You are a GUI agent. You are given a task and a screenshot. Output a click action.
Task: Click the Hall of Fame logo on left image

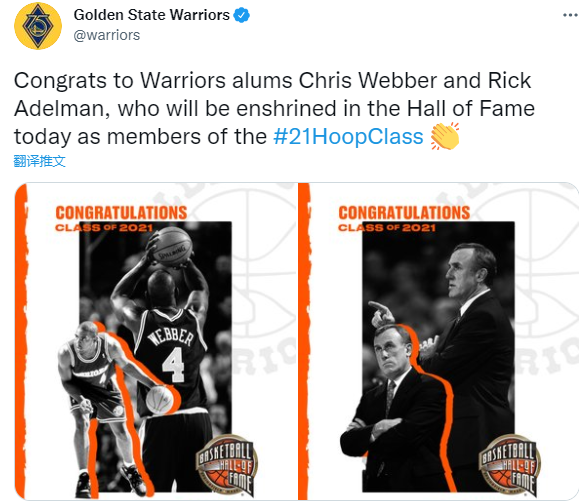click(x=227, y=465)
